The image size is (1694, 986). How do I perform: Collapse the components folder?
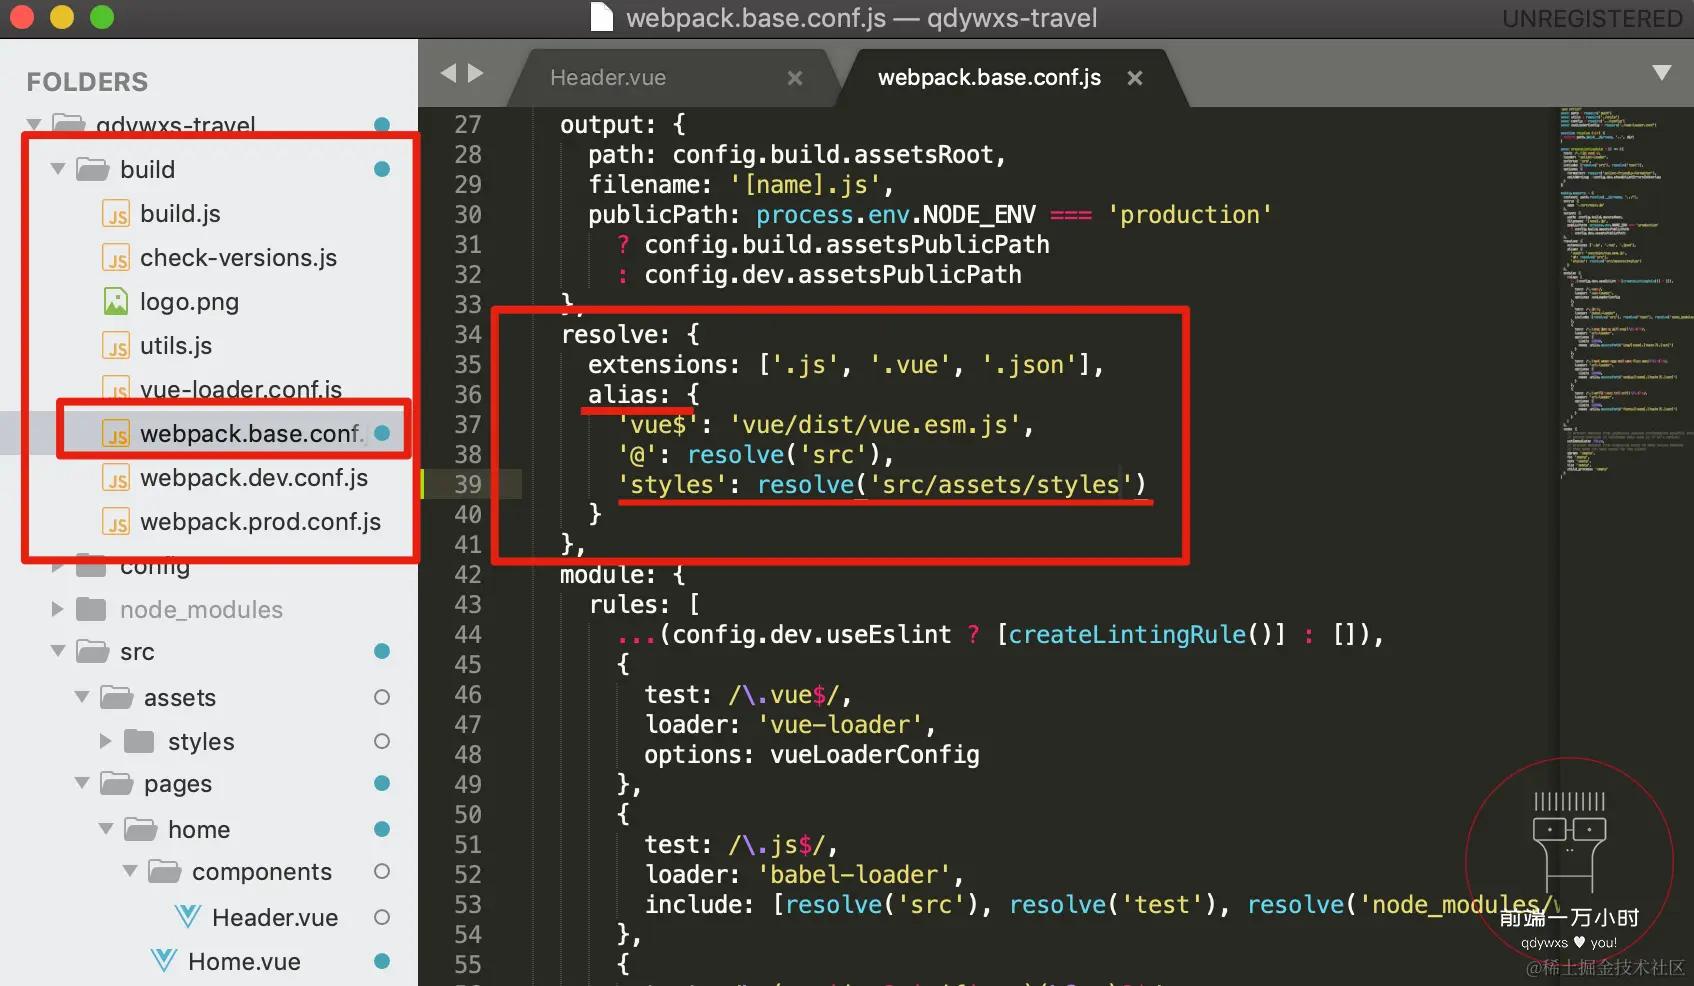tap(129, 871)
